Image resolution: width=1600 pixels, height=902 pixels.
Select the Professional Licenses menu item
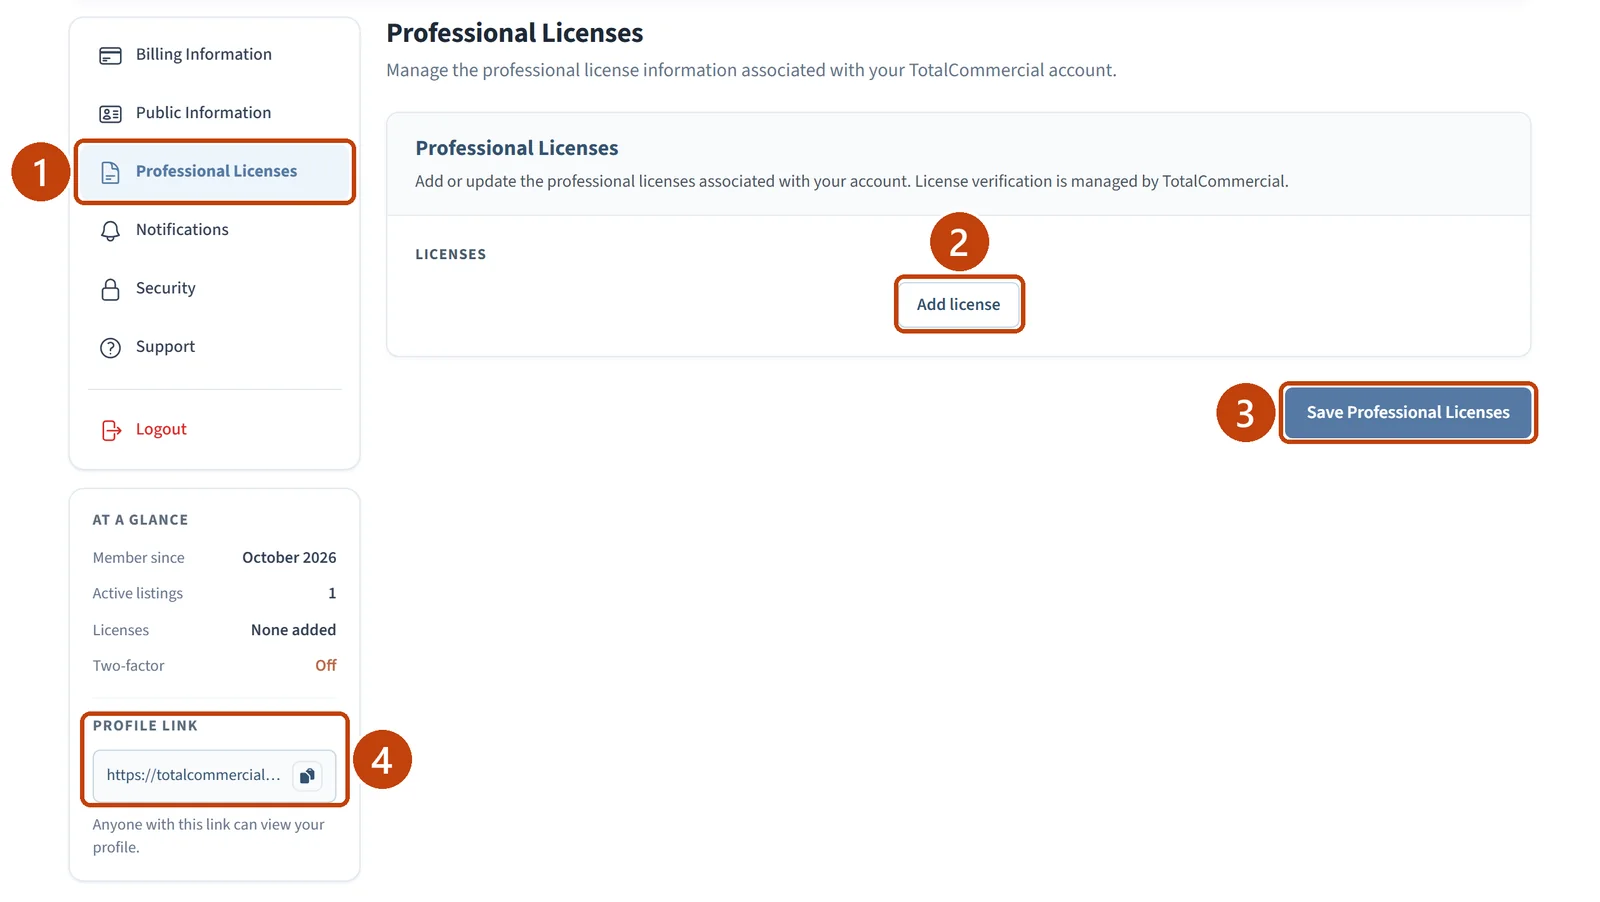point(215,172)
